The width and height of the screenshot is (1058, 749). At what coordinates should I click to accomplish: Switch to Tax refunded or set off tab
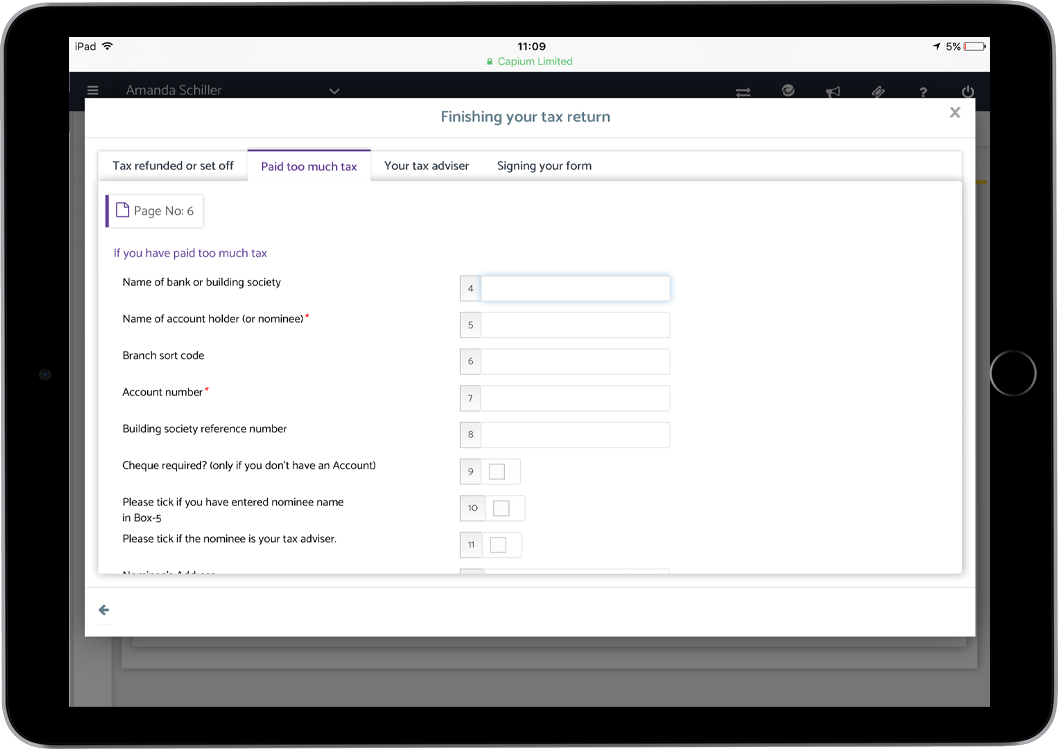(x=173, y=166)
